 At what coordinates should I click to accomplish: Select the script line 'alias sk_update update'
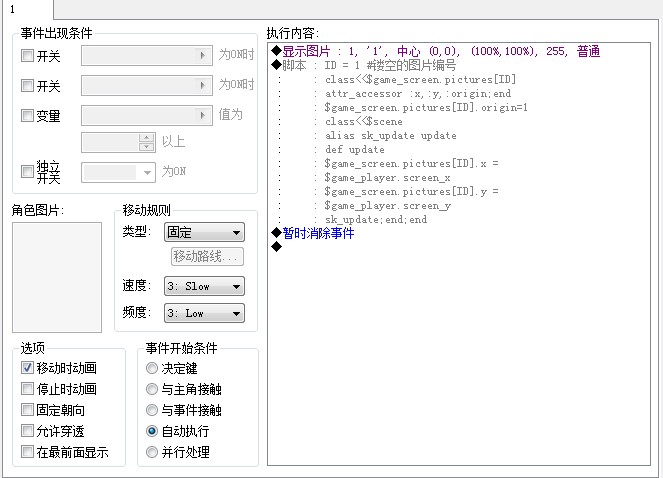[x=391, y=135]
